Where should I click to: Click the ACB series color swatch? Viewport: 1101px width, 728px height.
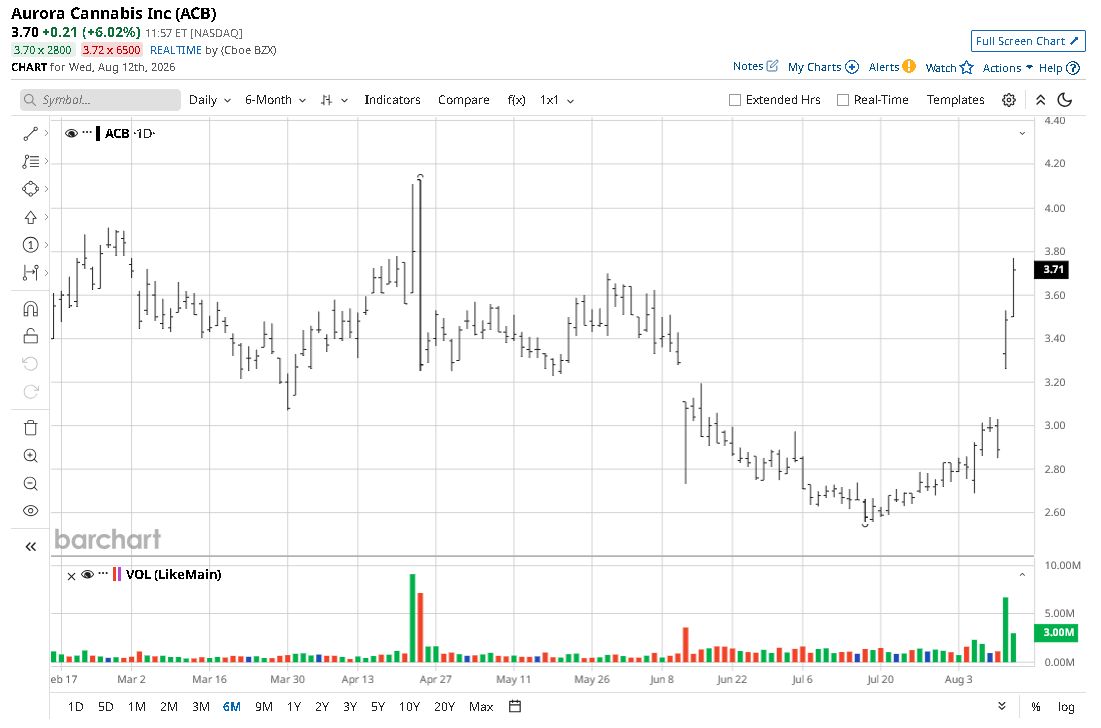pyautogui.click(x=98, y=133)
